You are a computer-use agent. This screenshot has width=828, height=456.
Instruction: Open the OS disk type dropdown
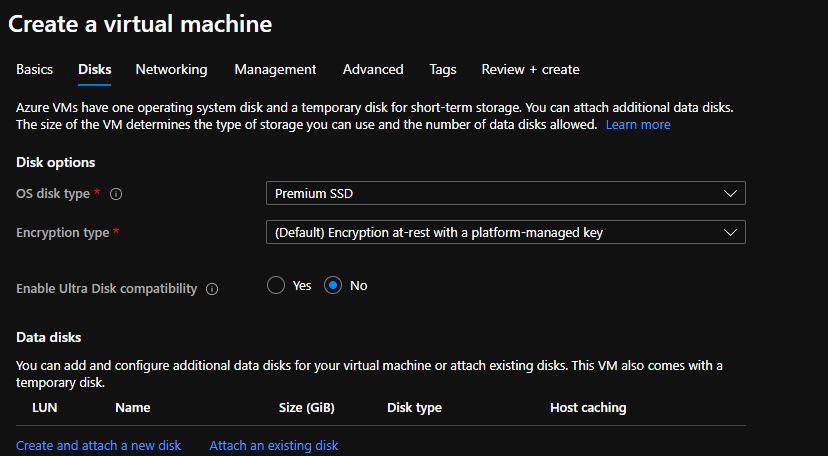click(x=506, y=193)
